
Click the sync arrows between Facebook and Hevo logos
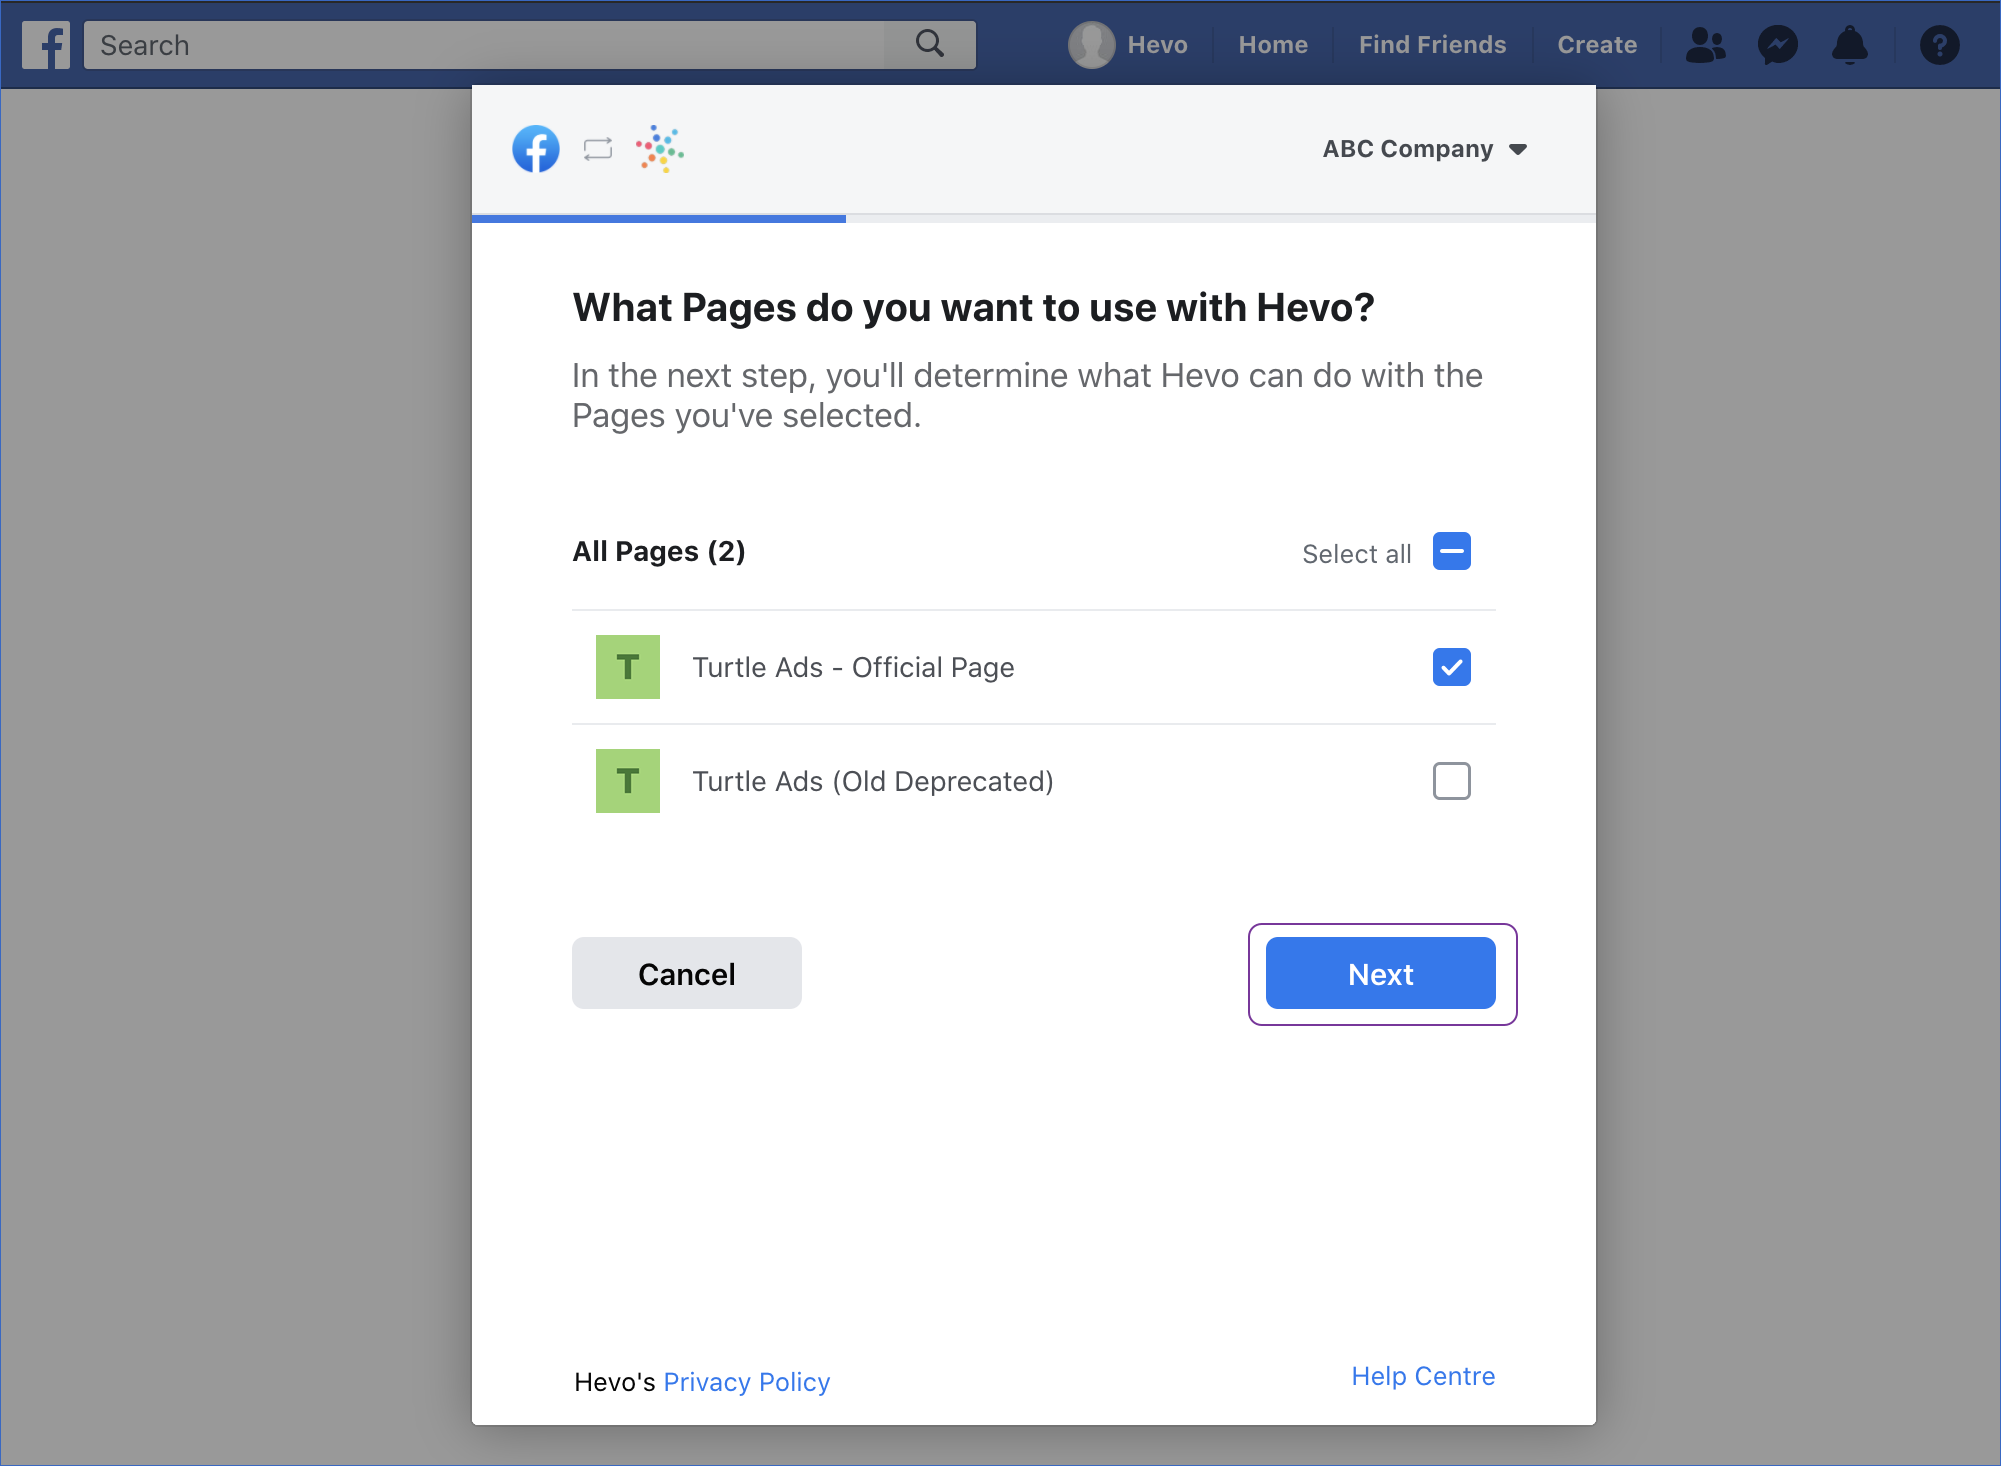[x=597, y=149]
